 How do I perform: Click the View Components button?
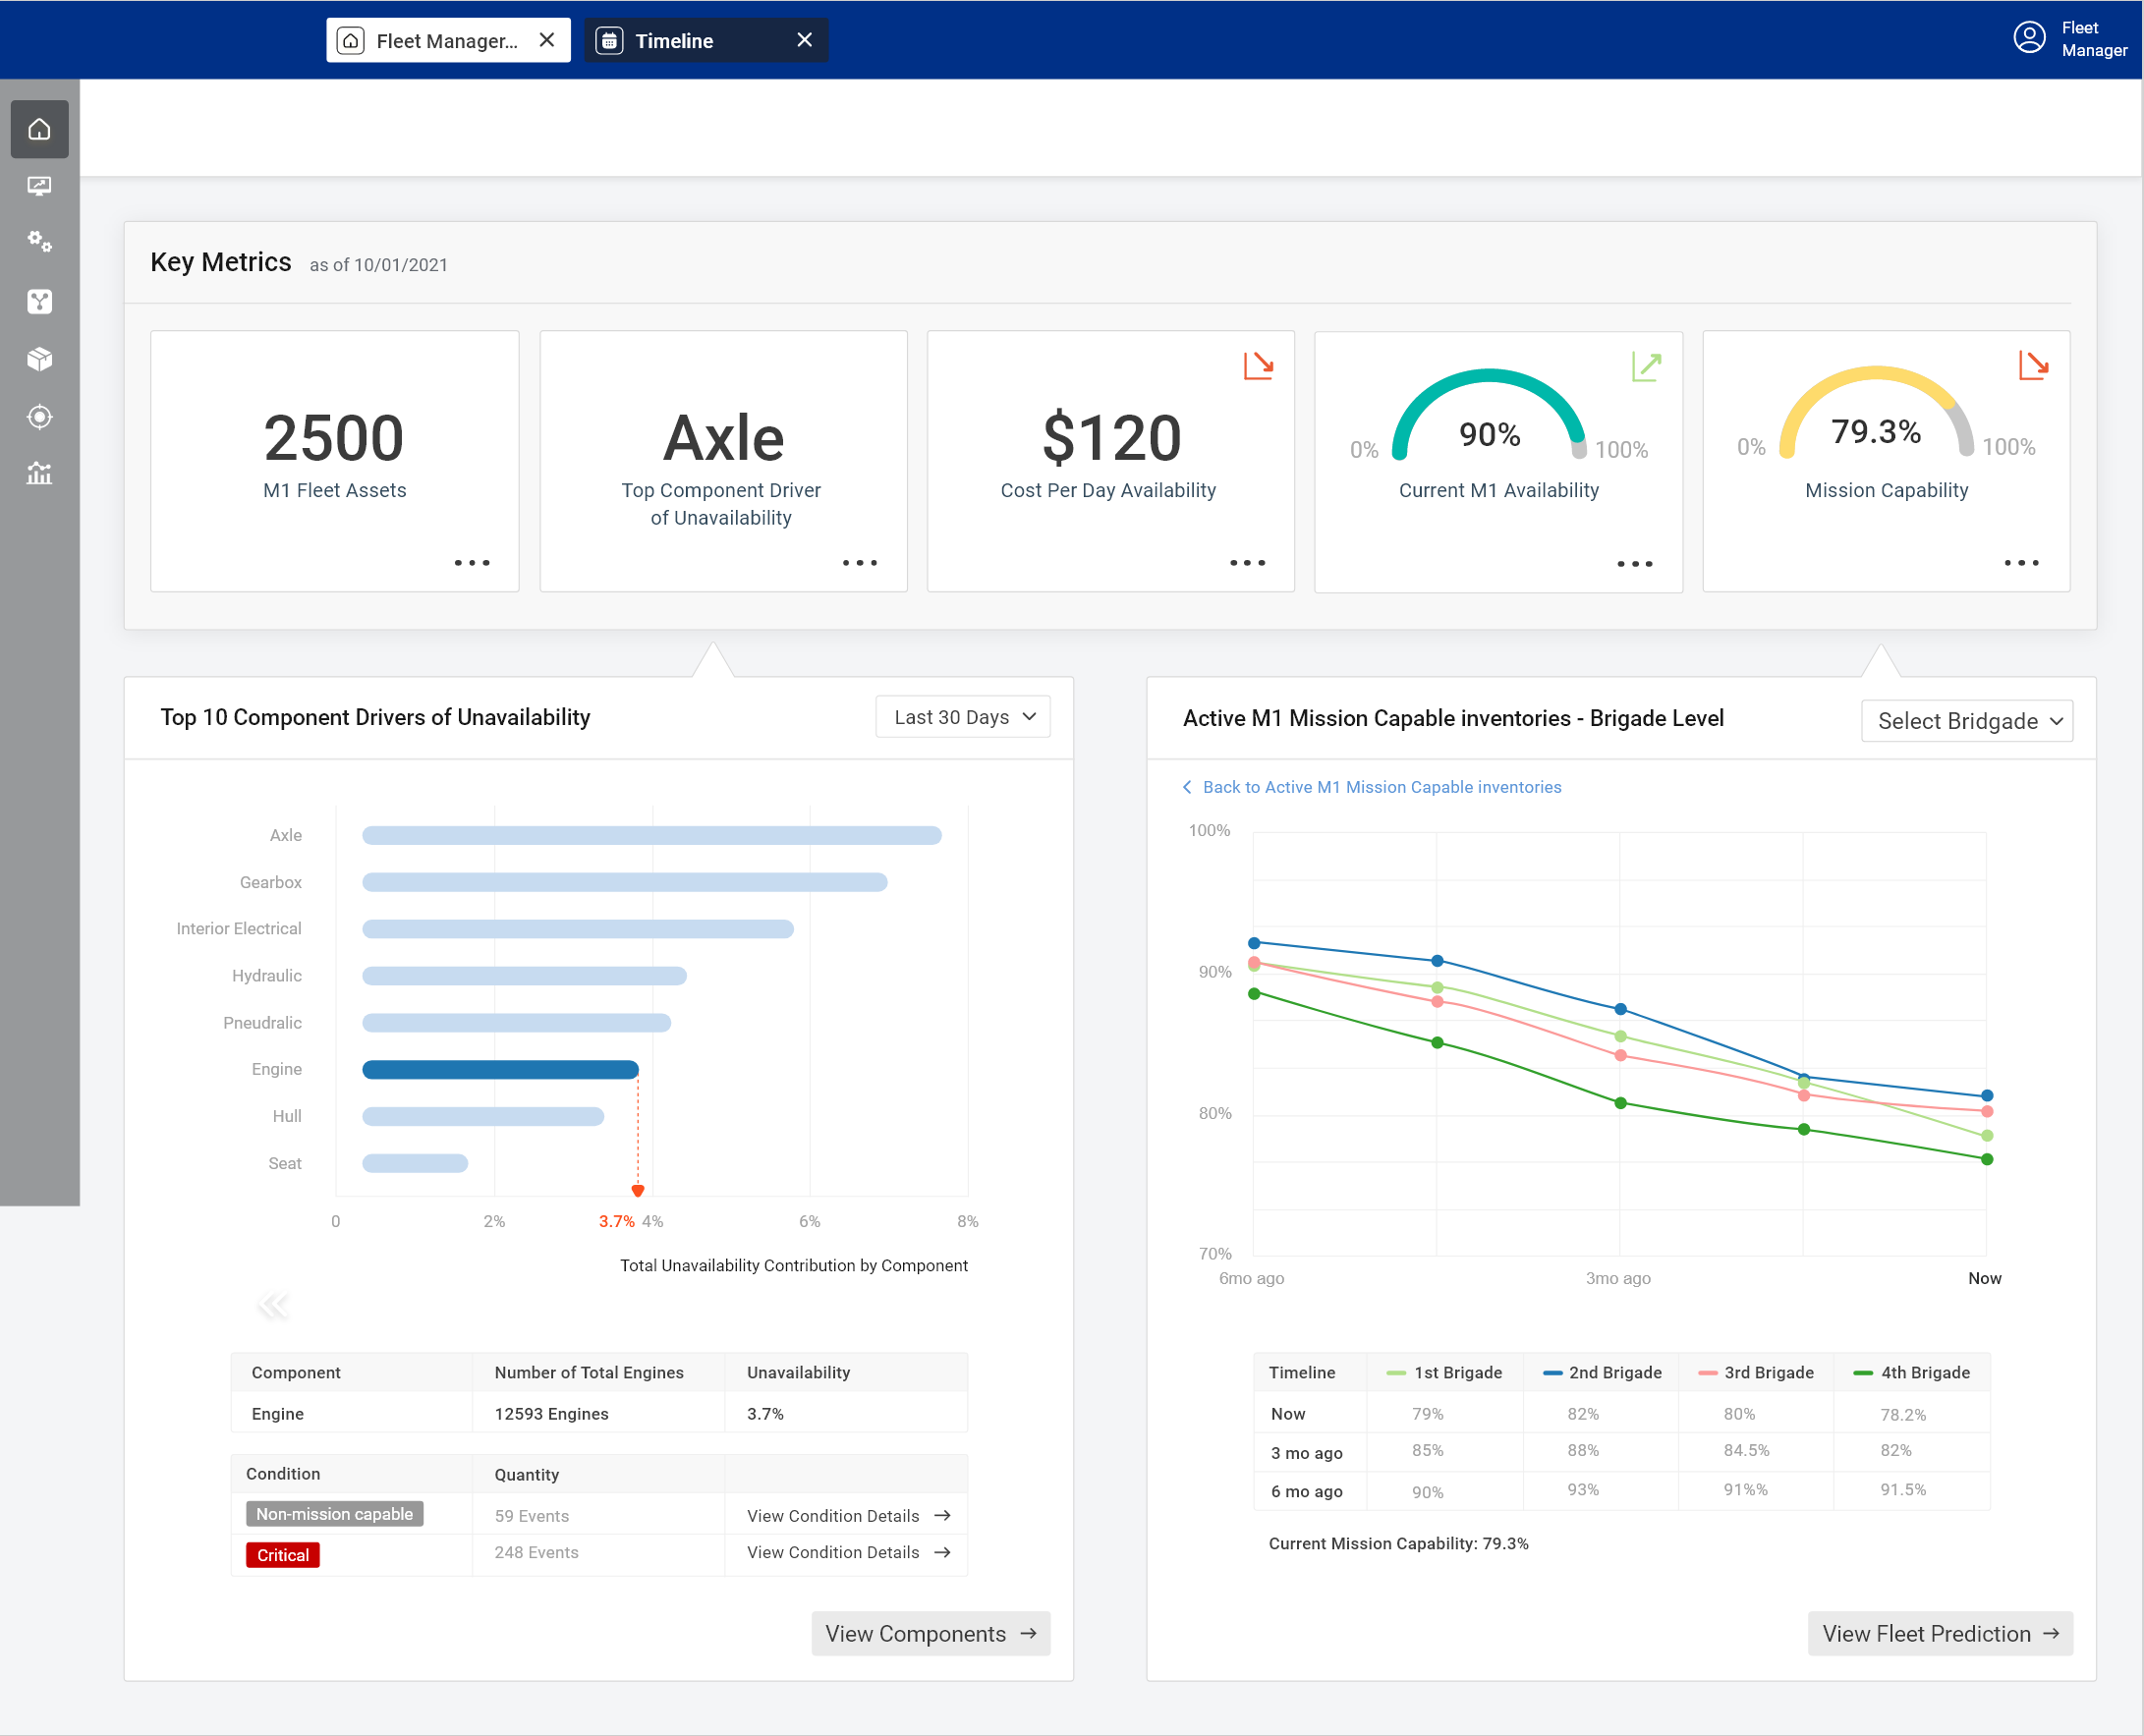[x=929, y=1633]
